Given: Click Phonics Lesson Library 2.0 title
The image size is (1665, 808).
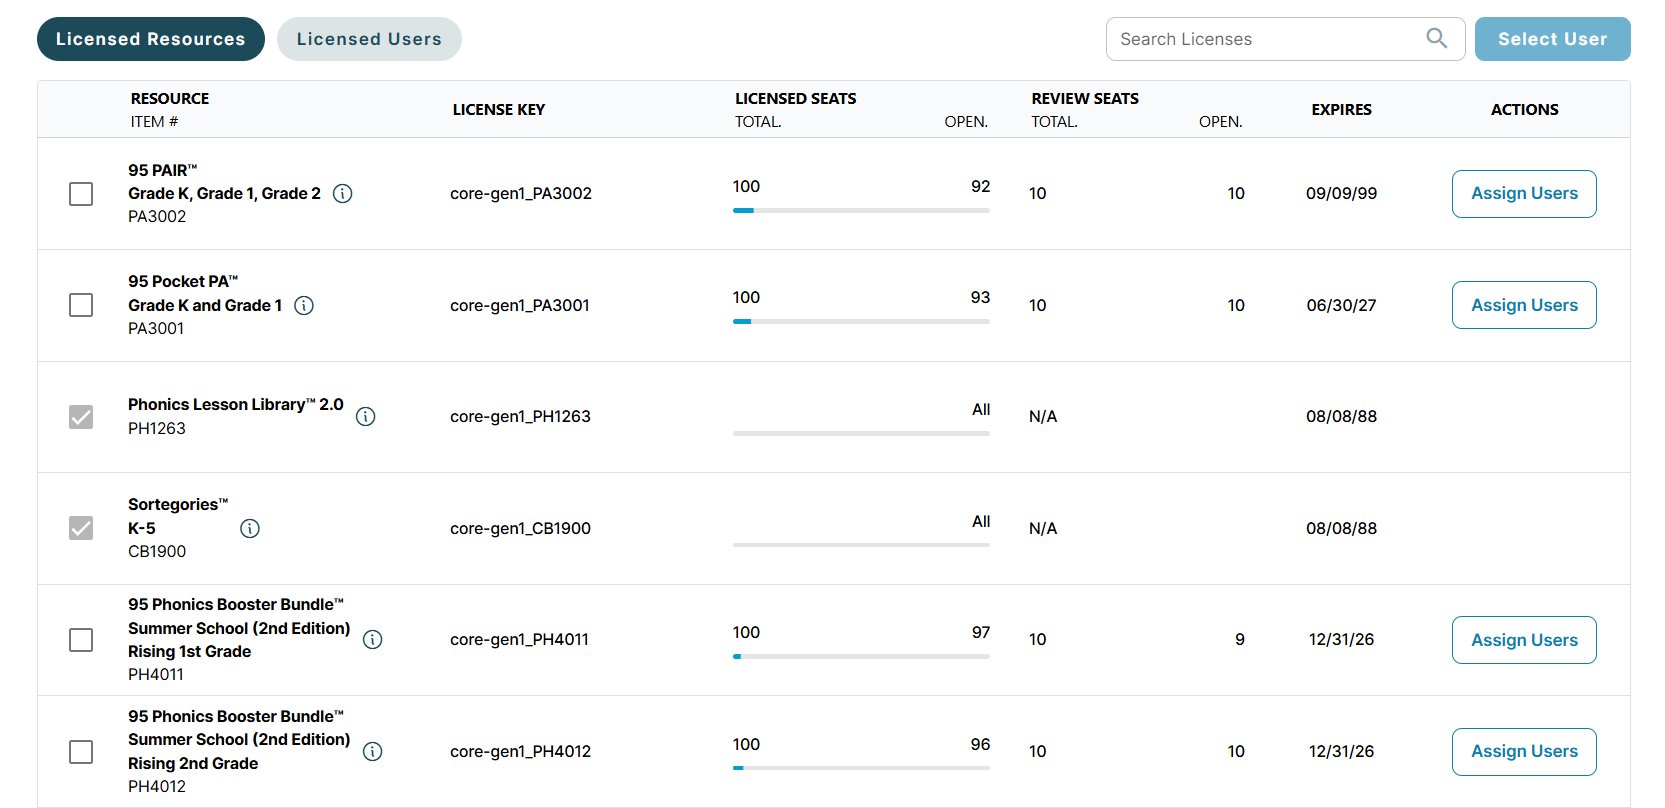Looking at the screenshot, I should click(236, 404).
